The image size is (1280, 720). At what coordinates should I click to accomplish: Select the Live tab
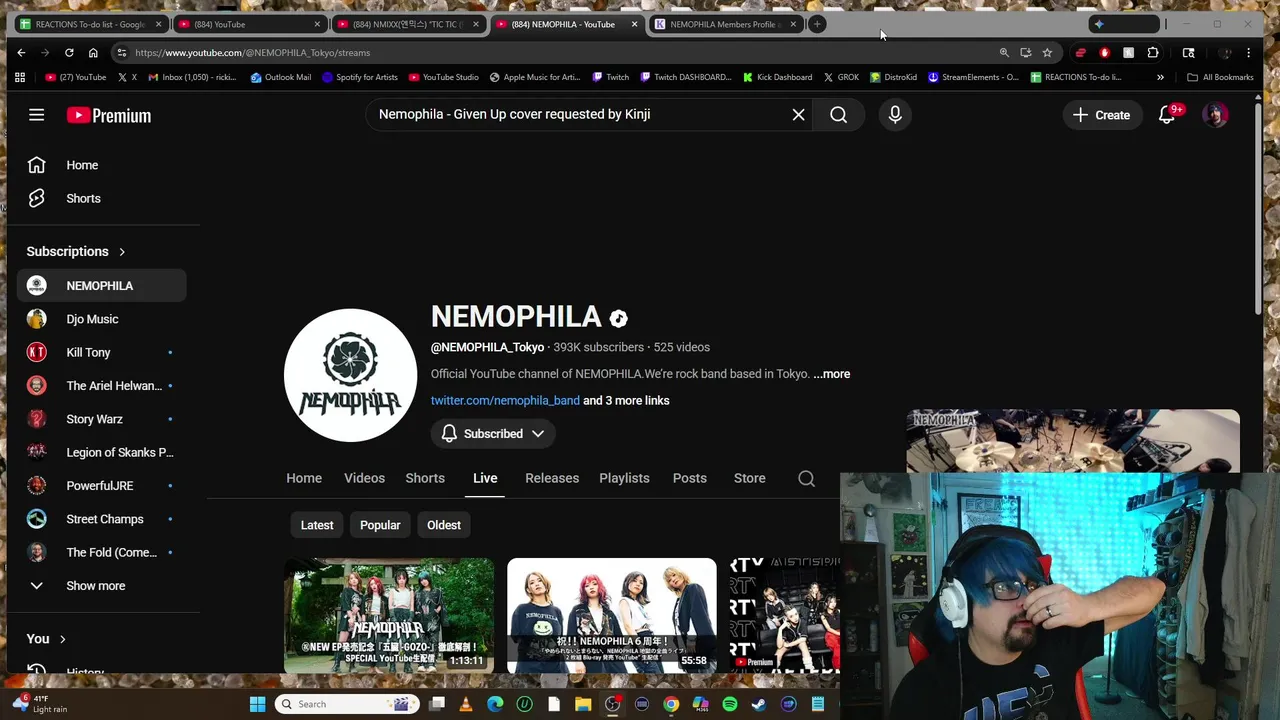click(x=485, y=478)
